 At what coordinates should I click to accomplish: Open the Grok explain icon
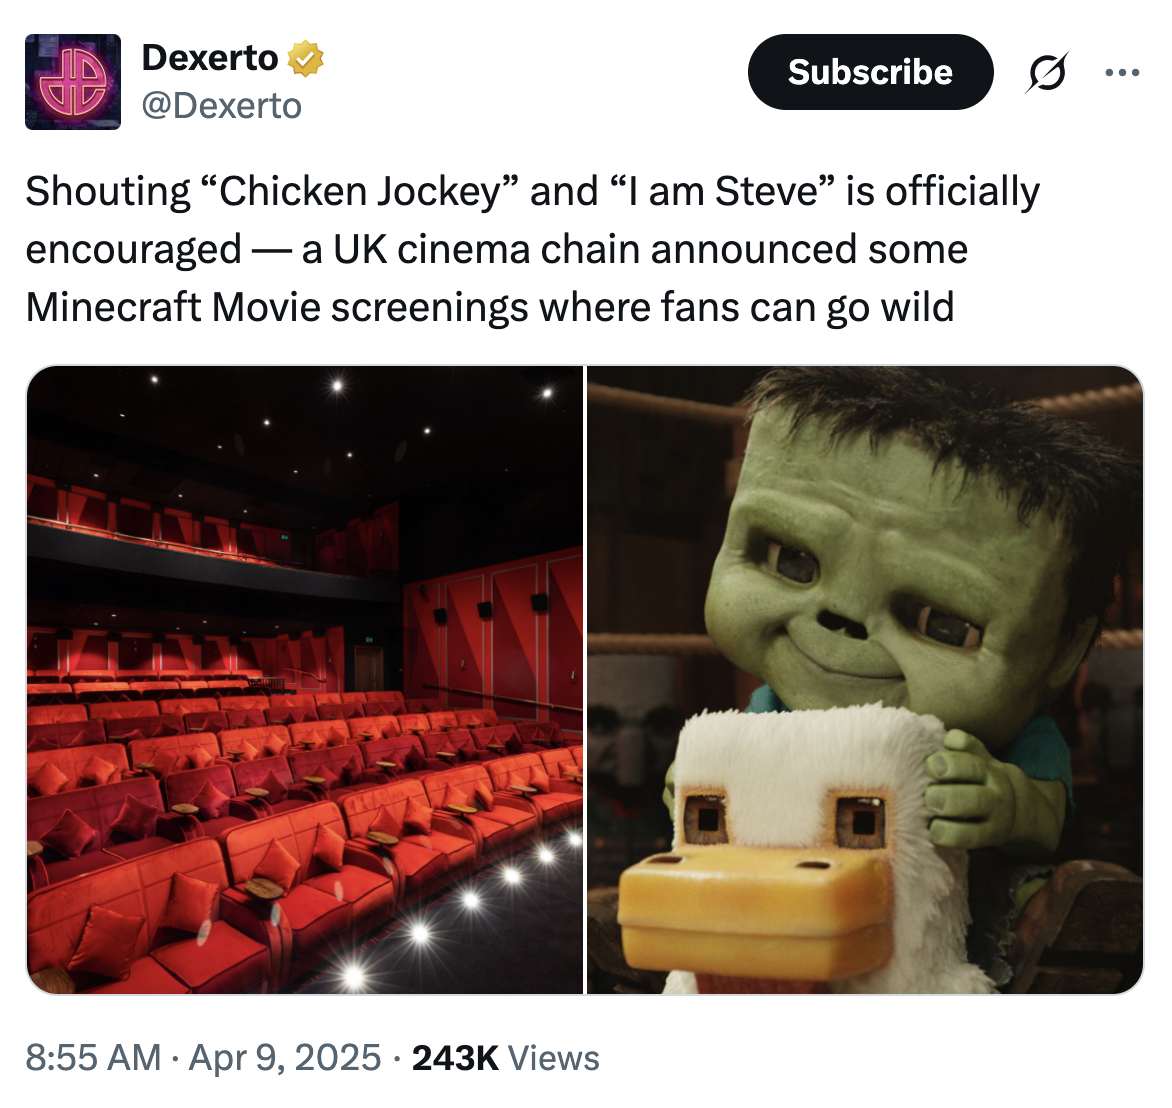(x=1047, y=73)
